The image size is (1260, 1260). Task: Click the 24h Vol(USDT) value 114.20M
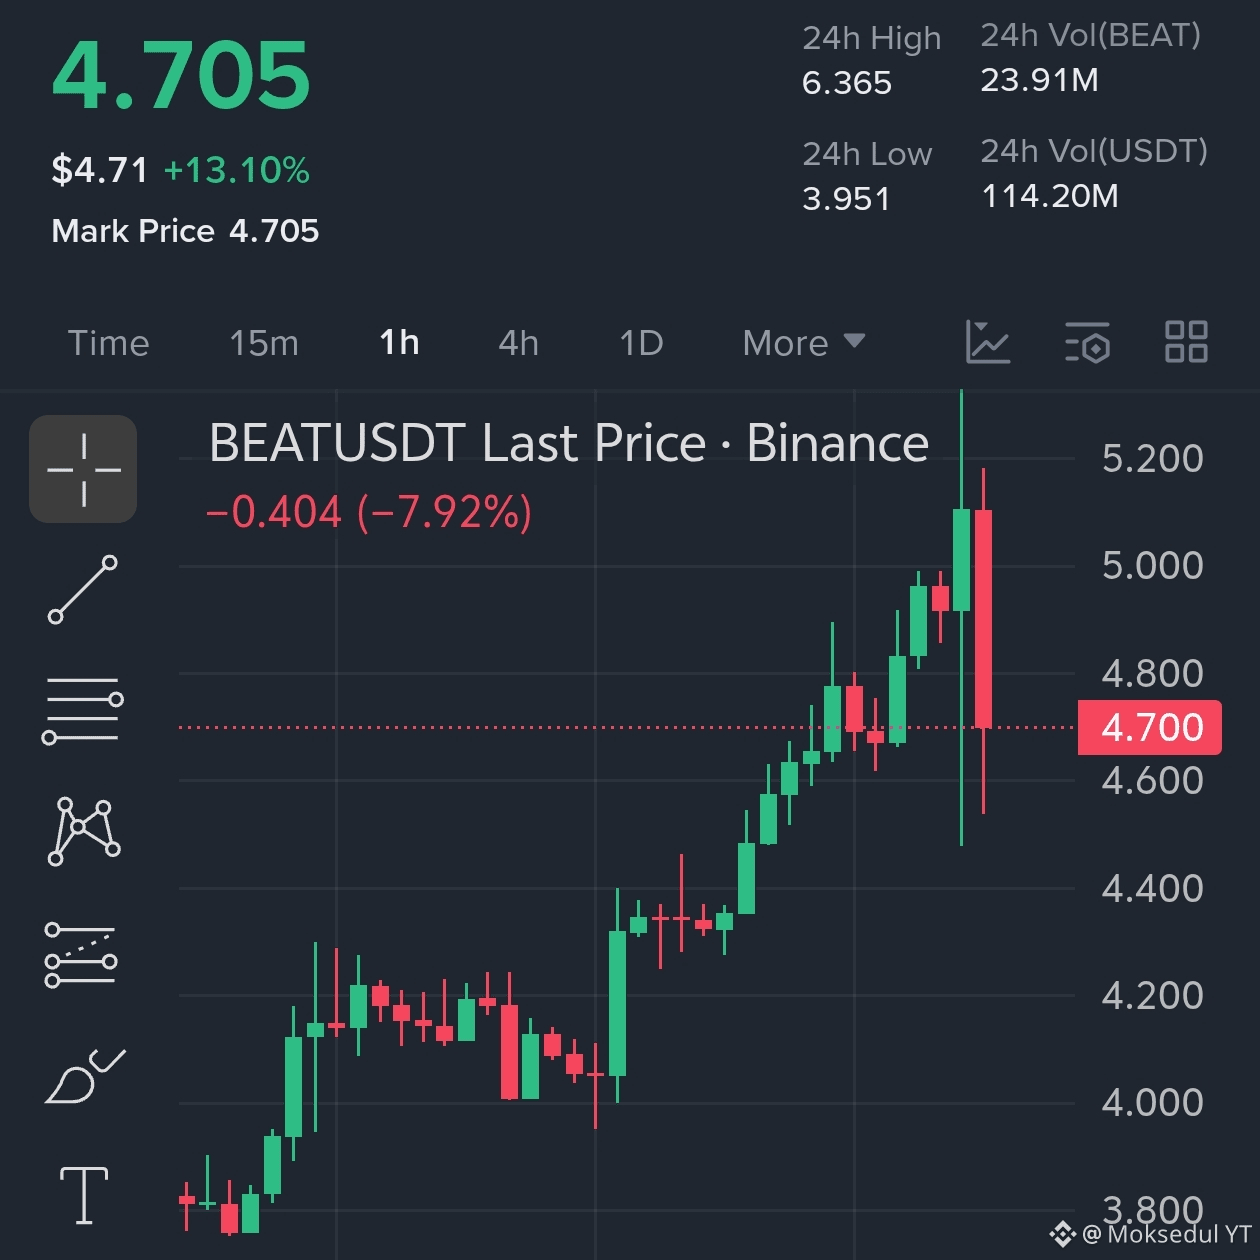pos(1050,196)
